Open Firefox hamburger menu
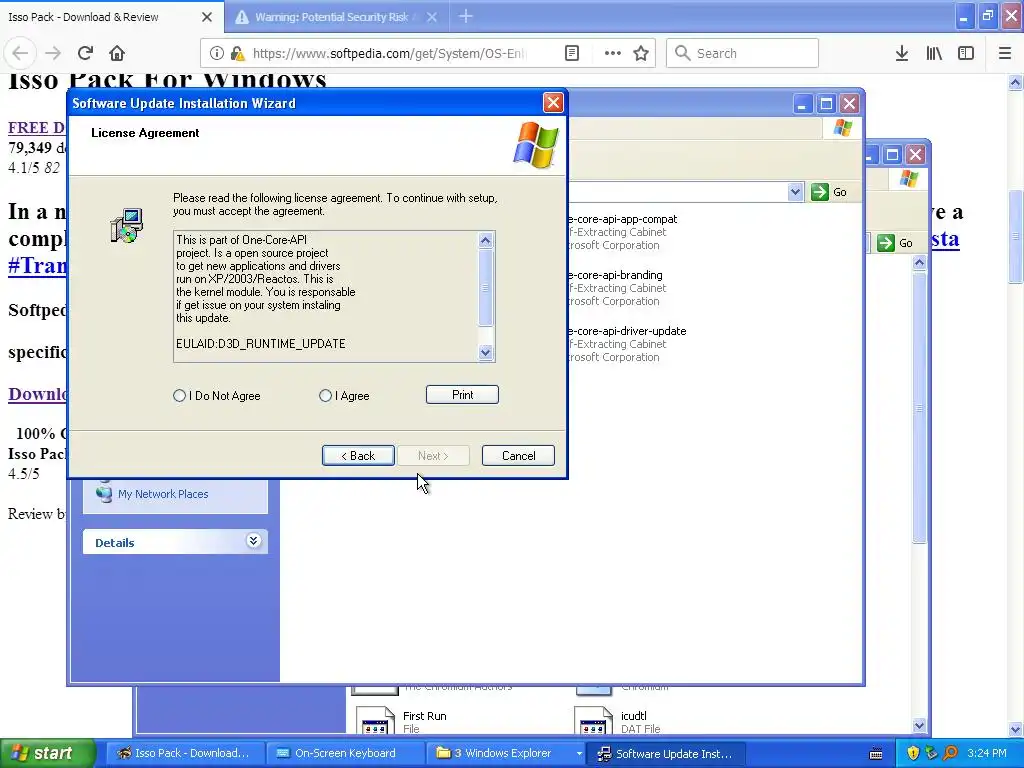The image size is (1024, 768). tap(1005, 53)
